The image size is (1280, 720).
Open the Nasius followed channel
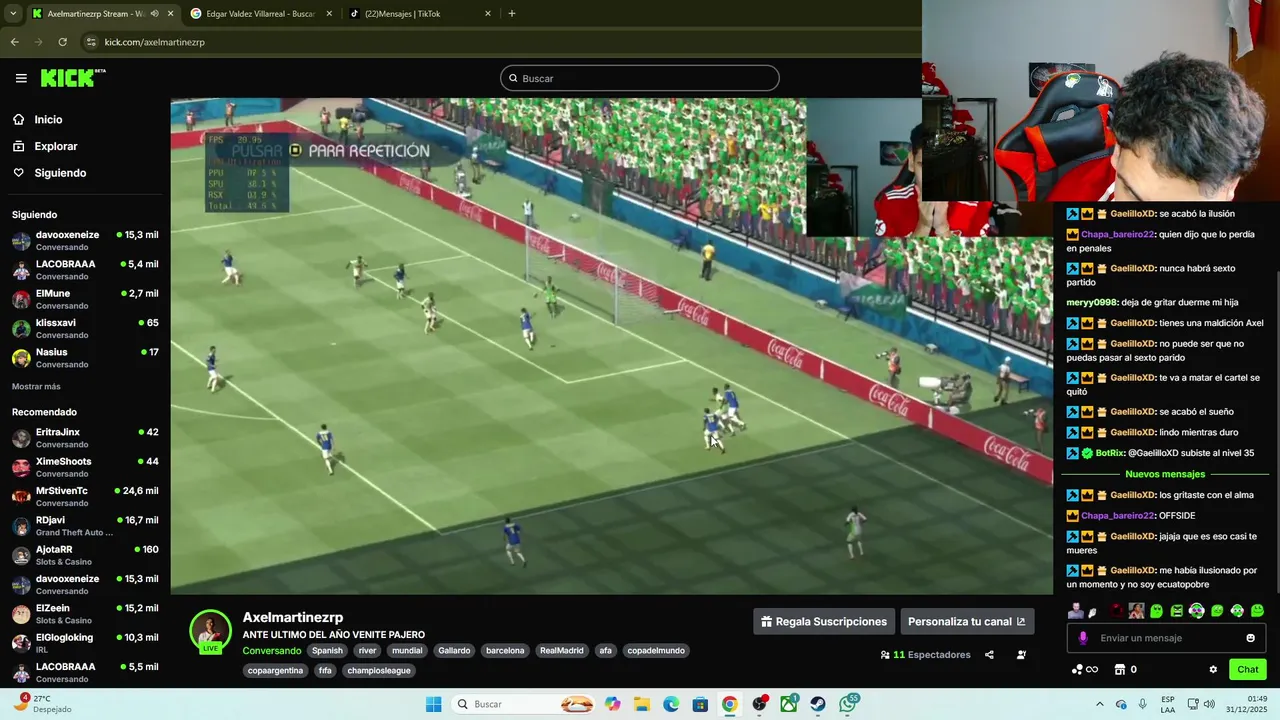85,357
